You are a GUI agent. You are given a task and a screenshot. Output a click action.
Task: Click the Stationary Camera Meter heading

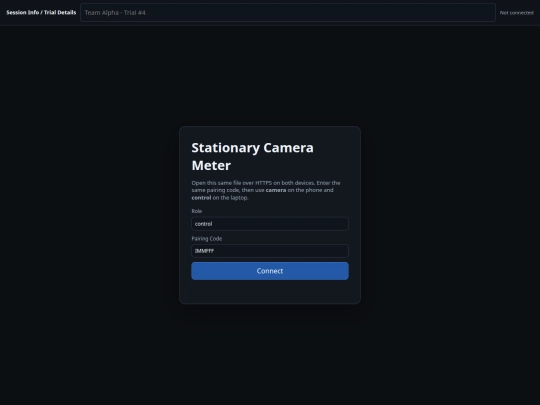tap(252, 157)
